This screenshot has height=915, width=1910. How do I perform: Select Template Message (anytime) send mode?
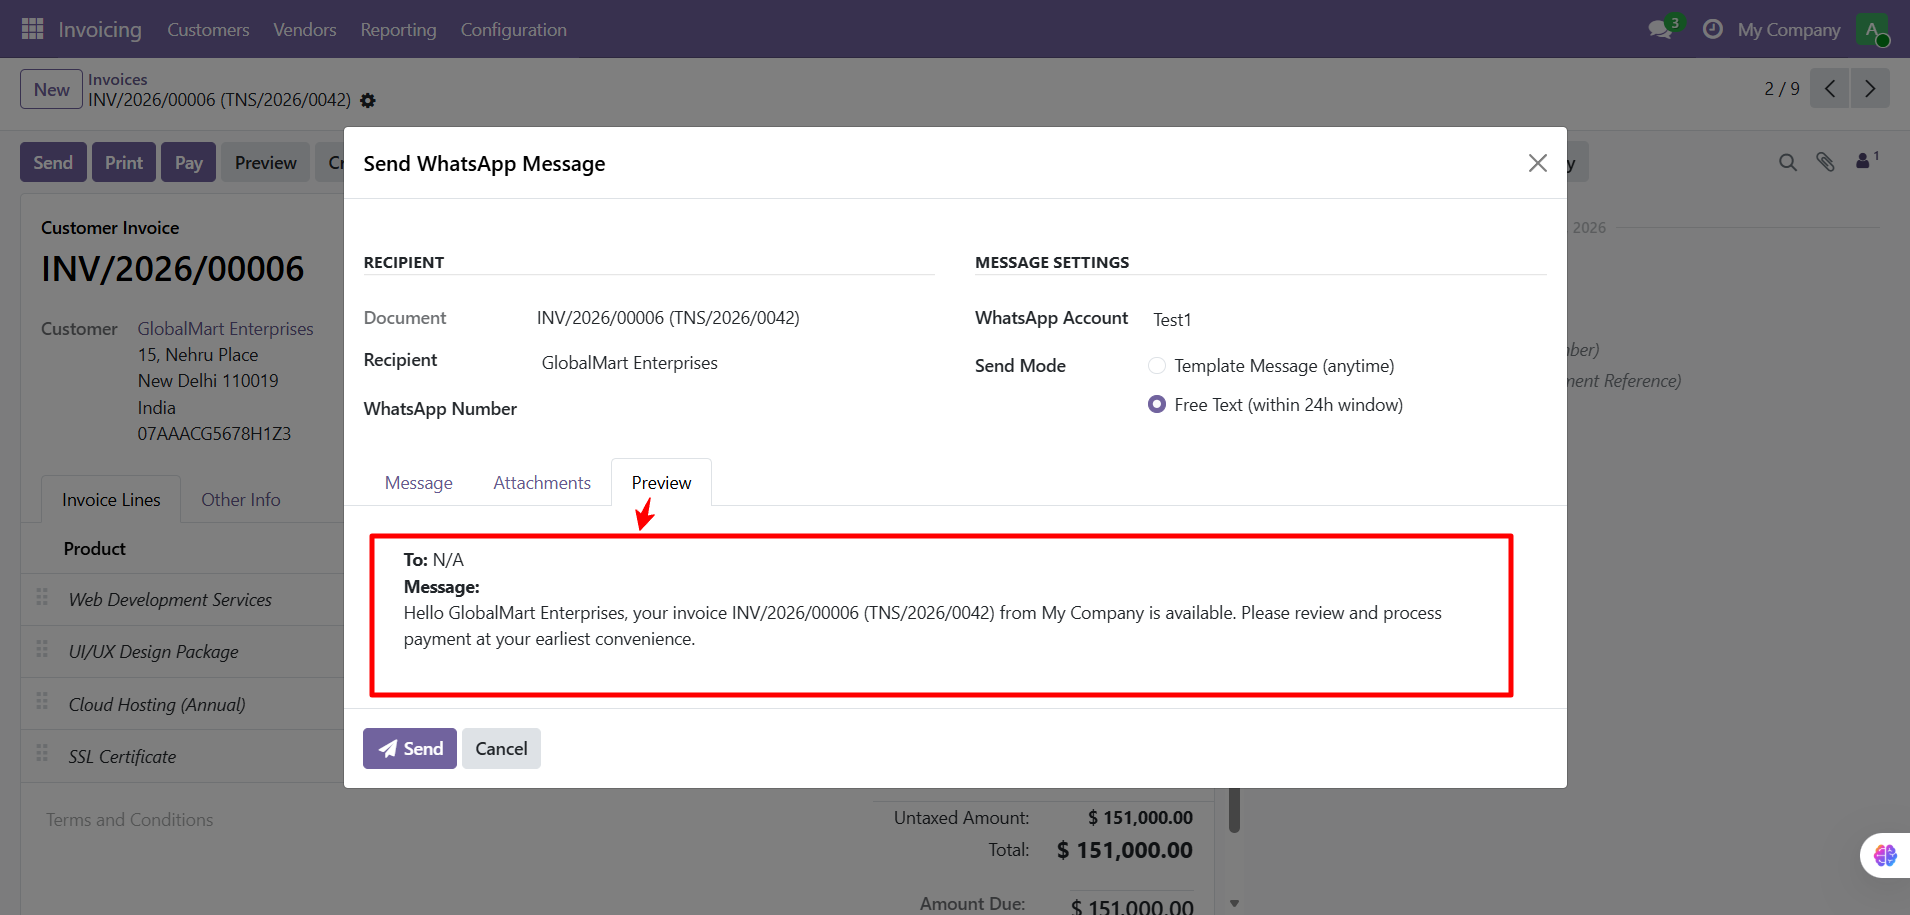pos(1157,366)
